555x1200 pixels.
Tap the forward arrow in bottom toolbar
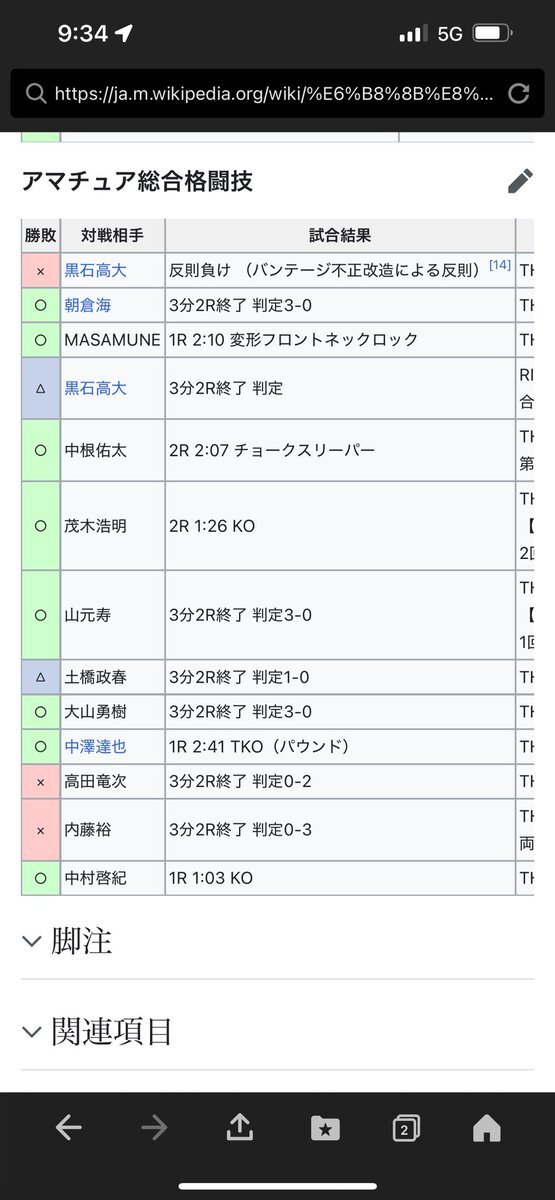point(154,1129)
